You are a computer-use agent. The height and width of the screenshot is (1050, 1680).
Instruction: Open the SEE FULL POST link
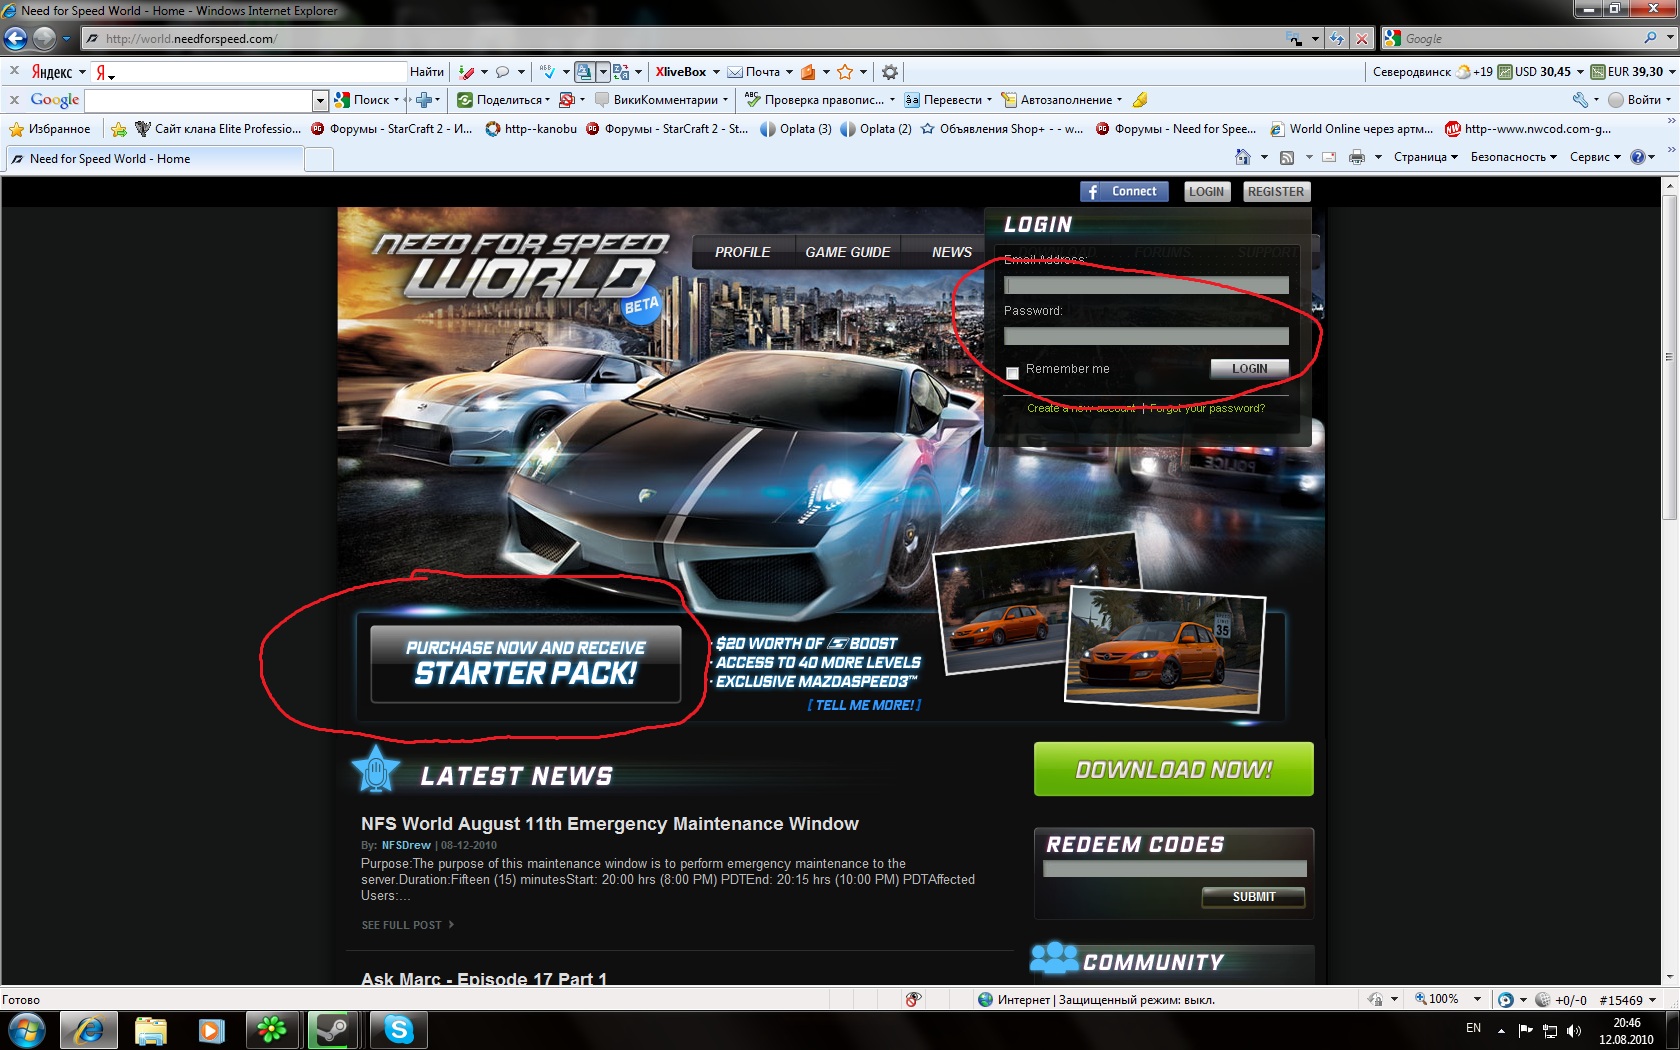(407, 925)
